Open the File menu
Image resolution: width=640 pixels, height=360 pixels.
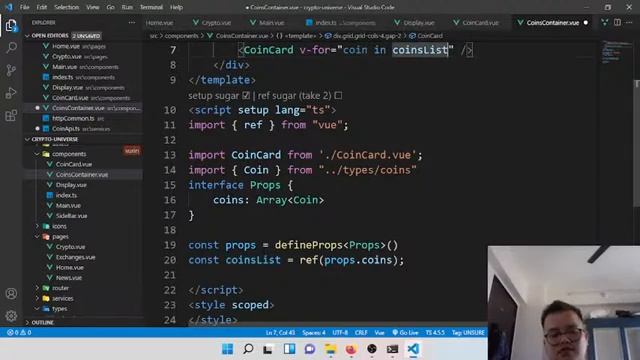point(24,7)
